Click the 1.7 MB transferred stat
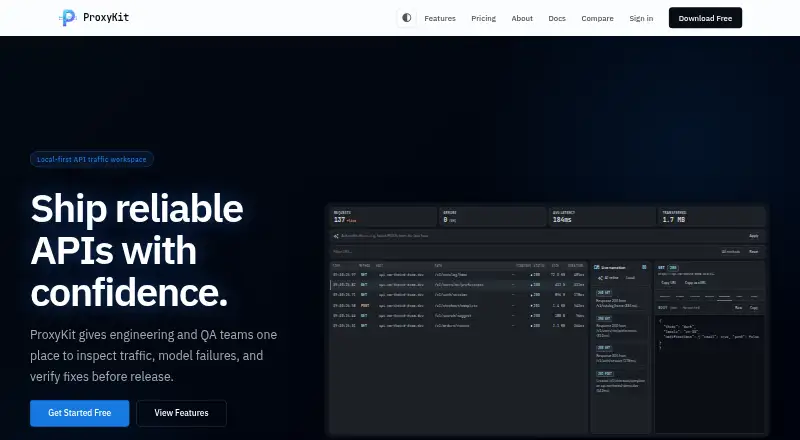Viewport: 800px width, 440px height. click(x=712, y=216)
